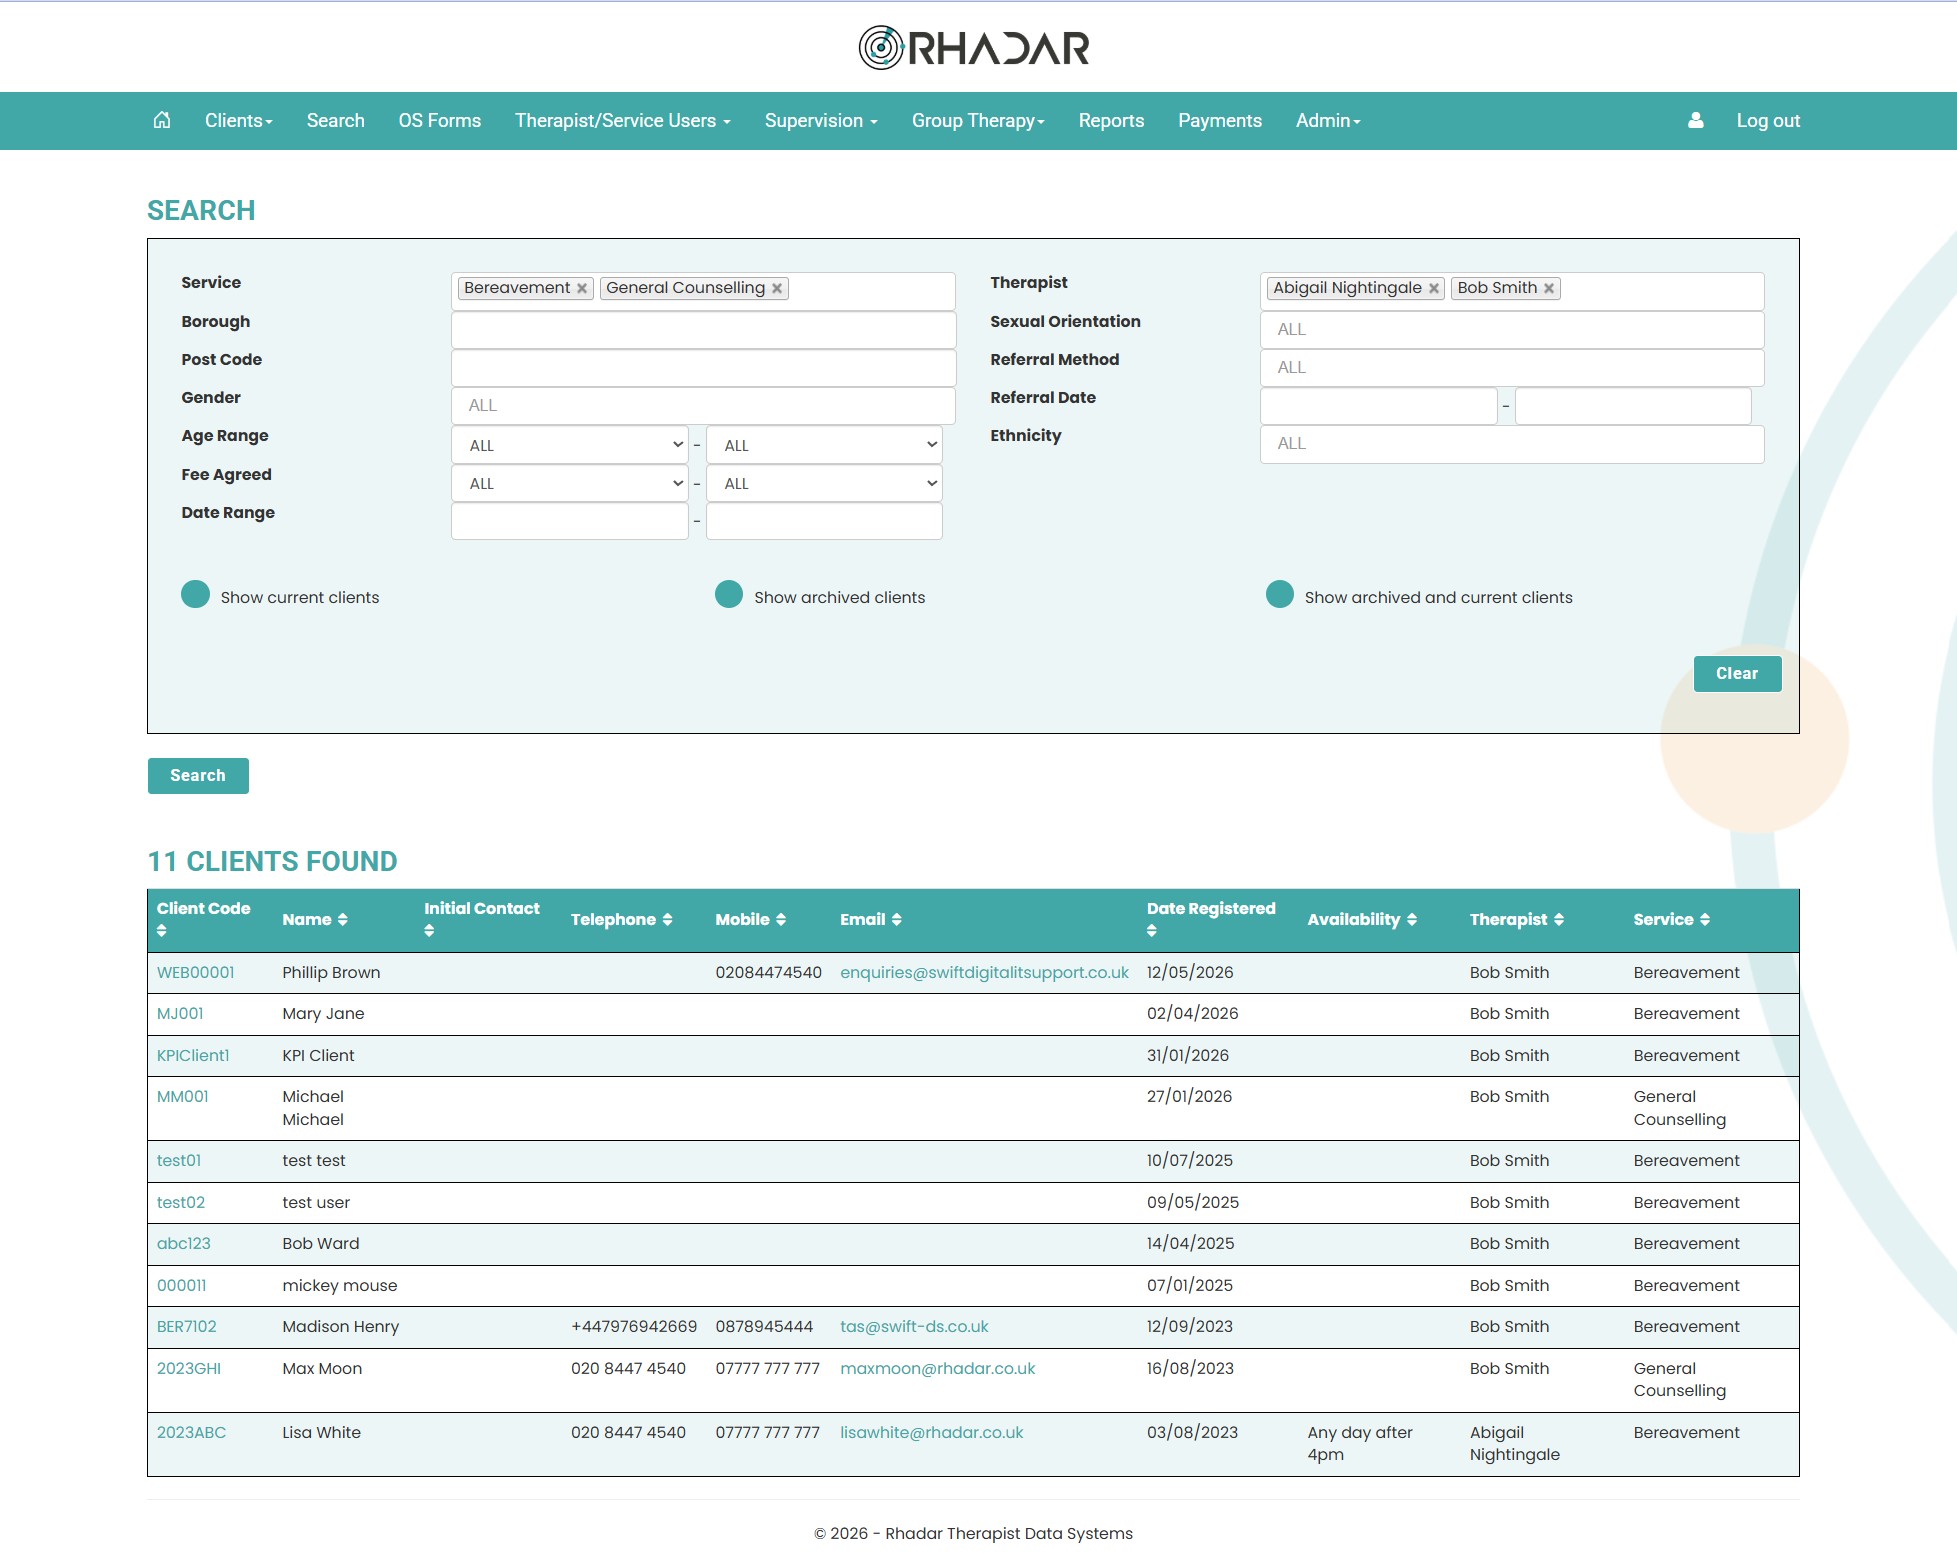Open the user profile icon

(x=1695, y=120)
